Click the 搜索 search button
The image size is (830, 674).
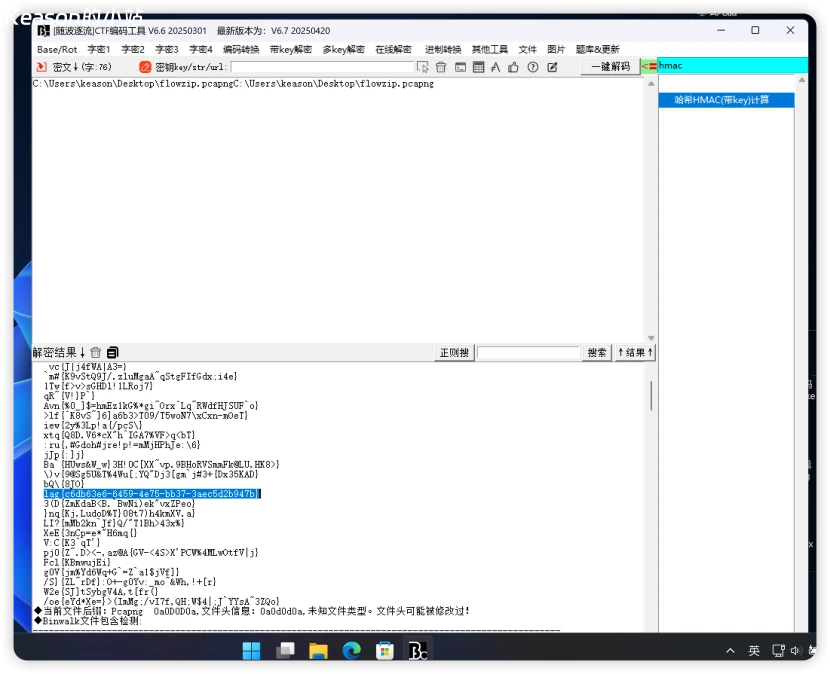(597, 353)
